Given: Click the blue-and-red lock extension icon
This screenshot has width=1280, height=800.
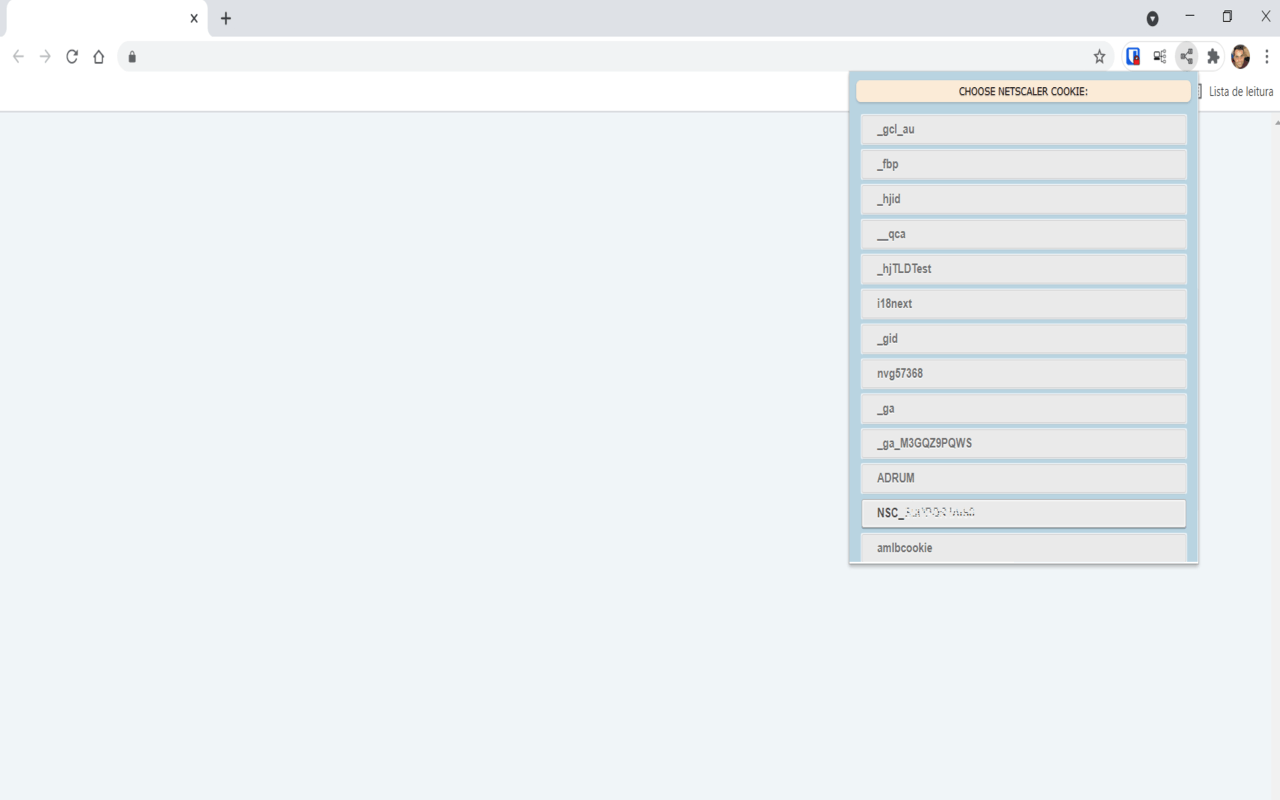Looking at the screenshot, I should (x=1133, y=56).
